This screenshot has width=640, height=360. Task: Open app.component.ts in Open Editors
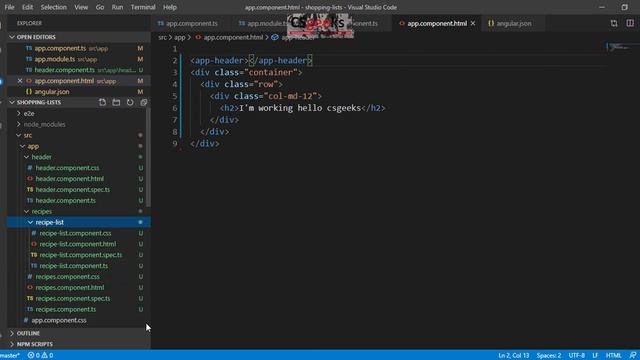(60, 48)
